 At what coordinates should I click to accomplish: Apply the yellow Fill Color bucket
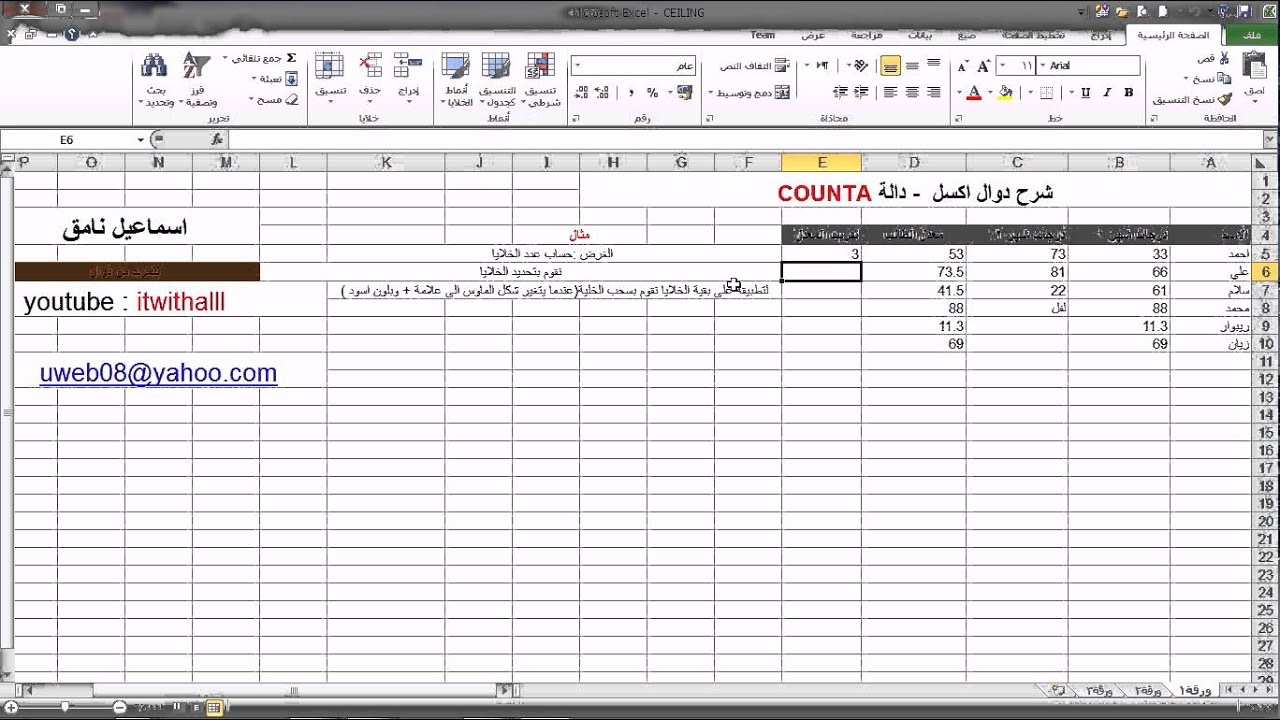[x=1006, y=93]
